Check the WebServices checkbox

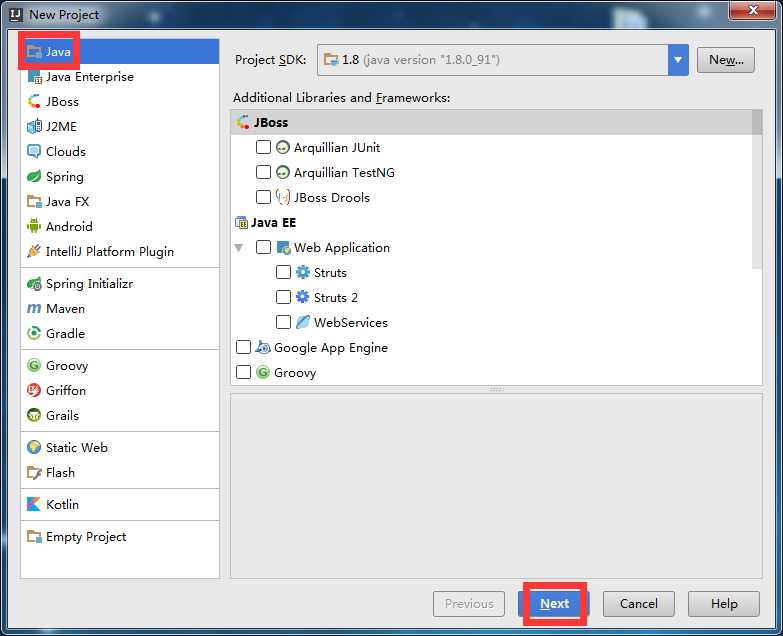tap(283, 322)
